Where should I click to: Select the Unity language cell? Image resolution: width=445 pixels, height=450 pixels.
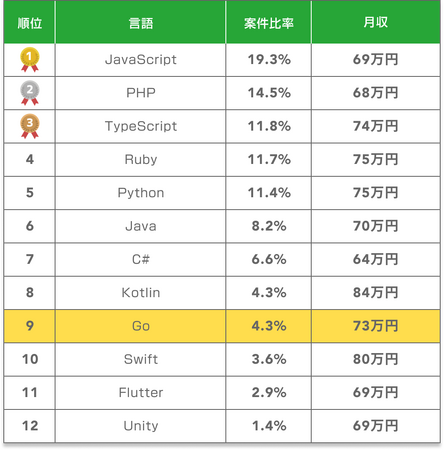pos(141,426)
